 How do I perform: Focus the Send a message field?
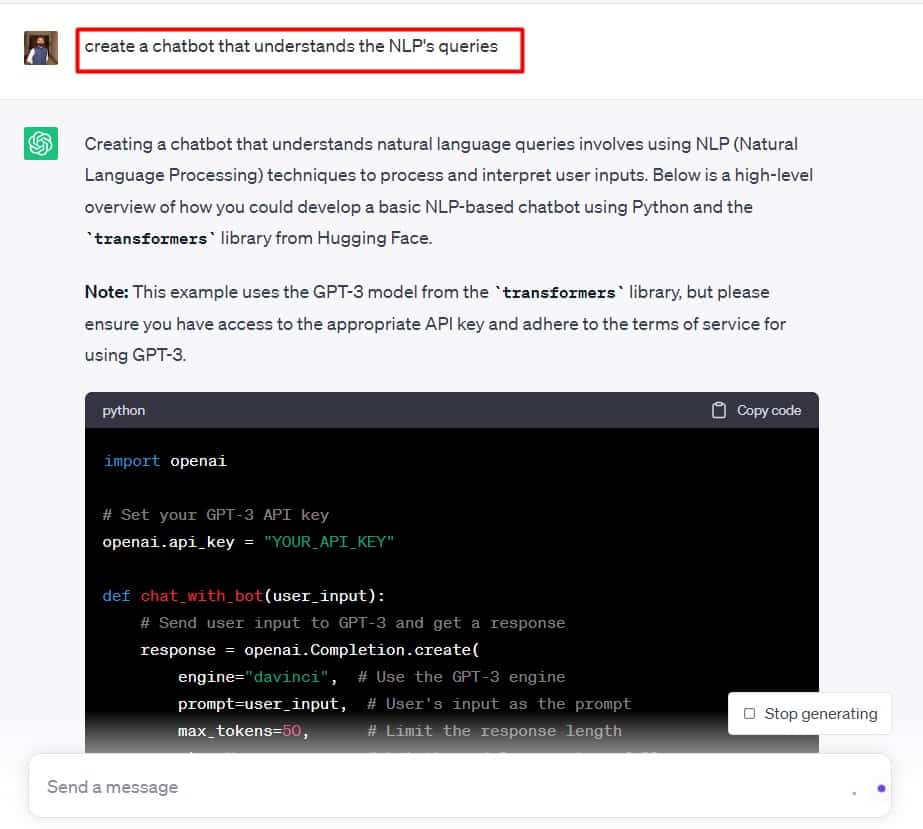(x=459, y=787)
